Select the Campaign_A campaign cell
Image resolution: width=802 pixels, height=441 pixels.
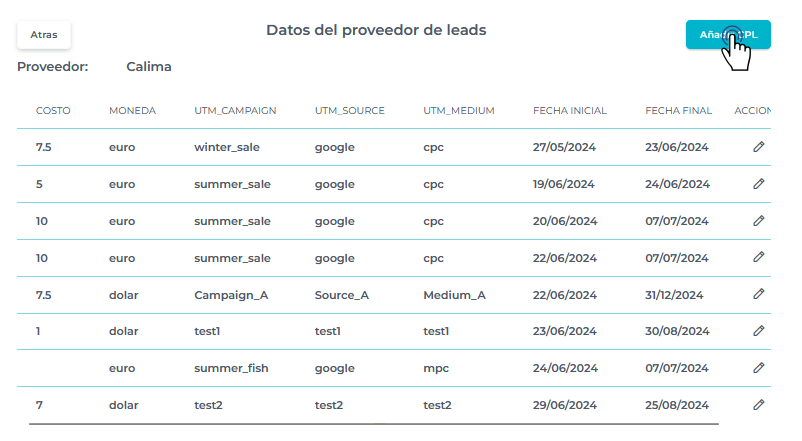tap(231, 295)
